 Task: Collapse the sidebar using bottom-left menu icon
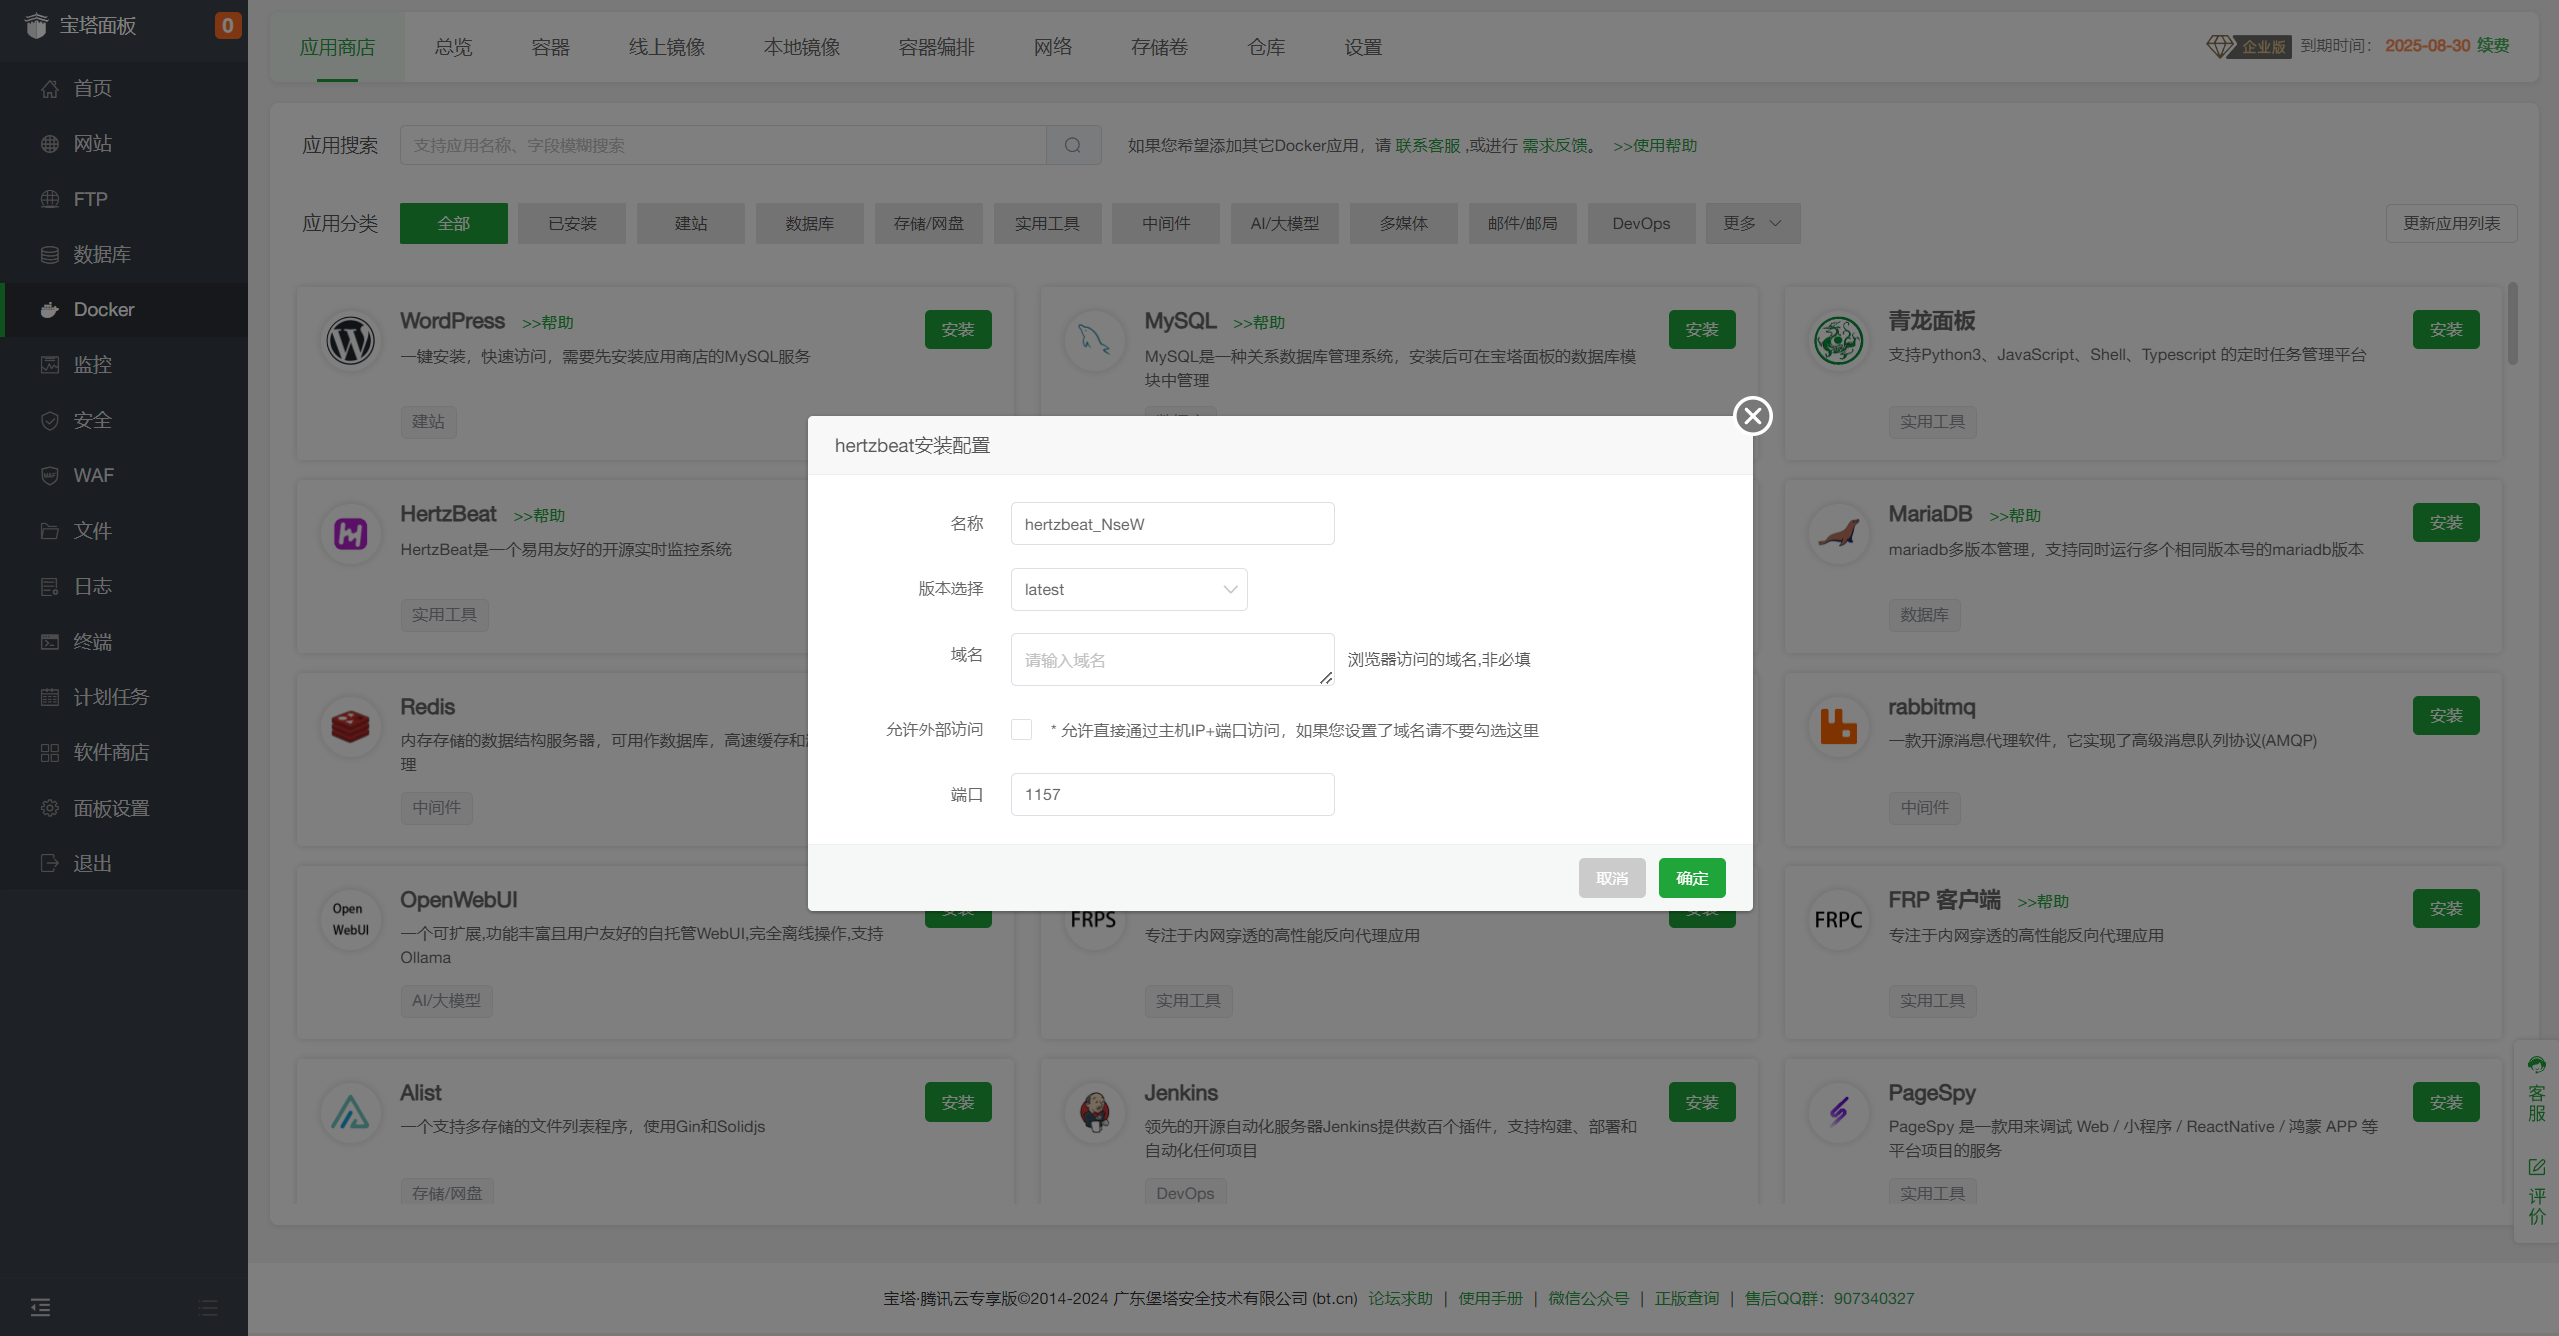40,1307
